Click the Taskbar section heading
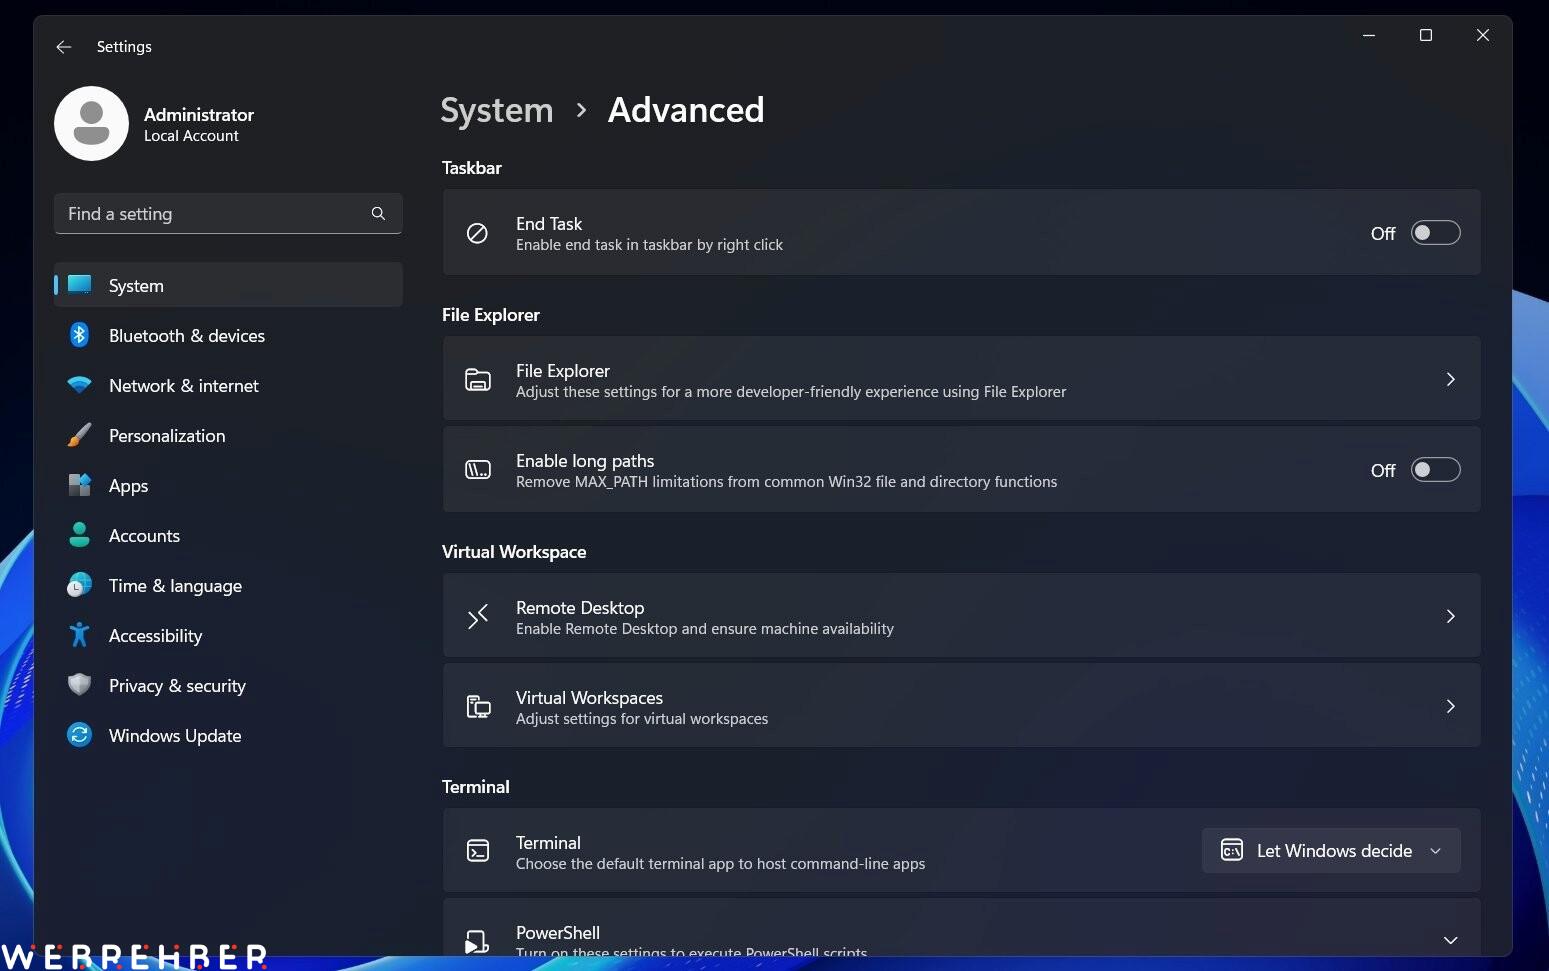The width and height of the screenshot is (1549, 971). [x=472, y=167]
